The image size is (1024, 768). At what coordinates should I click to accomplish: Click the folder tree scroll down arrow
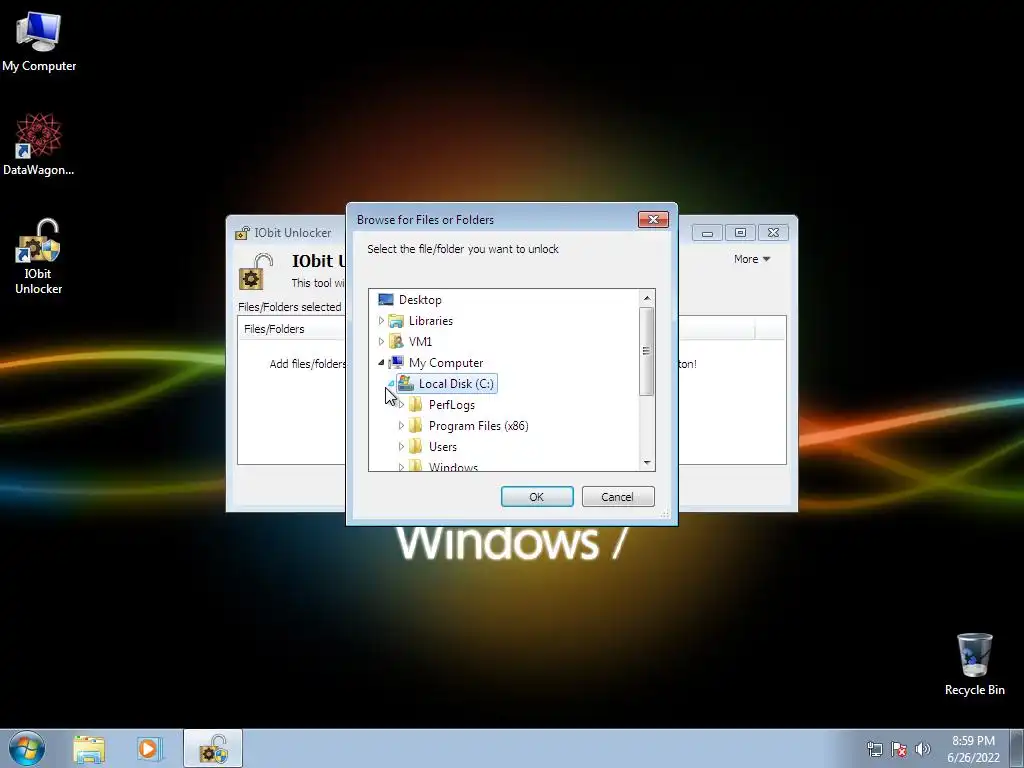(x=647, y=462)
